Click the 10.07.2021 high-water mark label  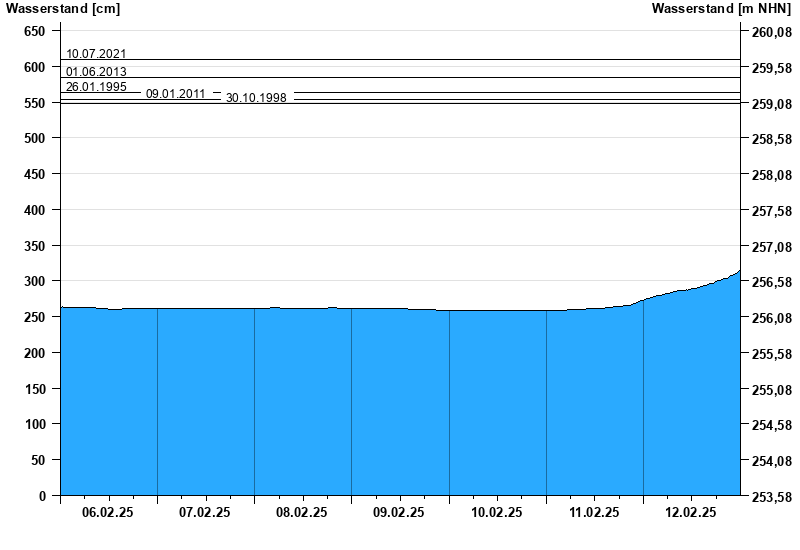click(96, 54)
